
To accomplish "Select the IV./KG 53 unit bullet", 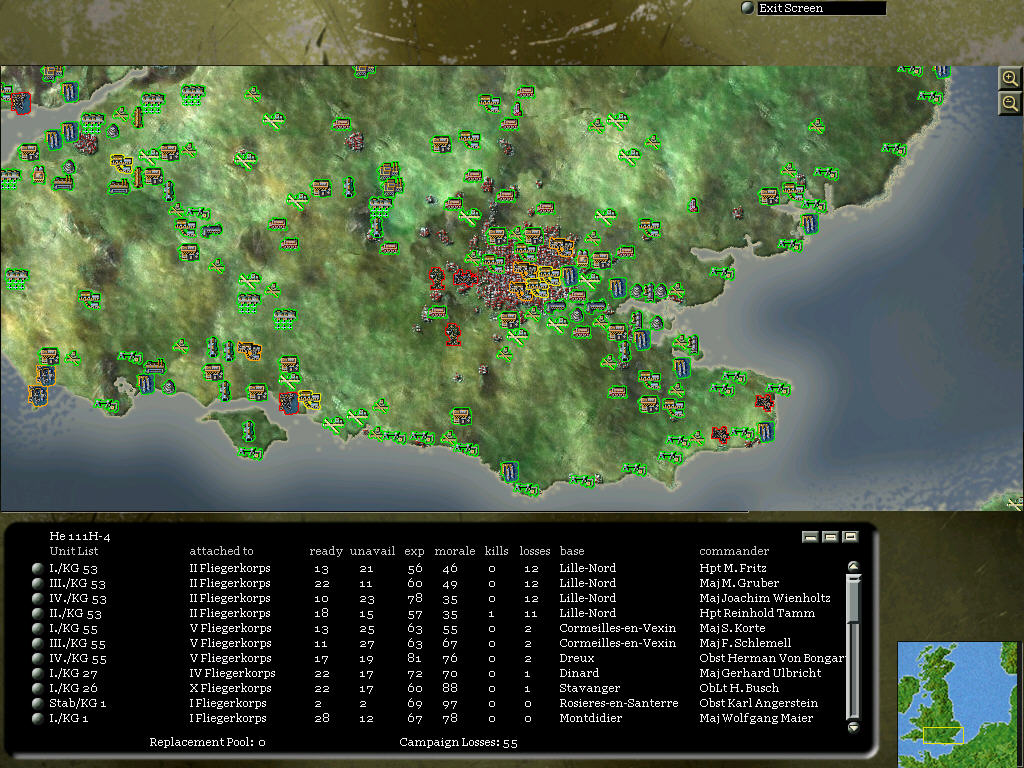I will (x=38, y=598).
